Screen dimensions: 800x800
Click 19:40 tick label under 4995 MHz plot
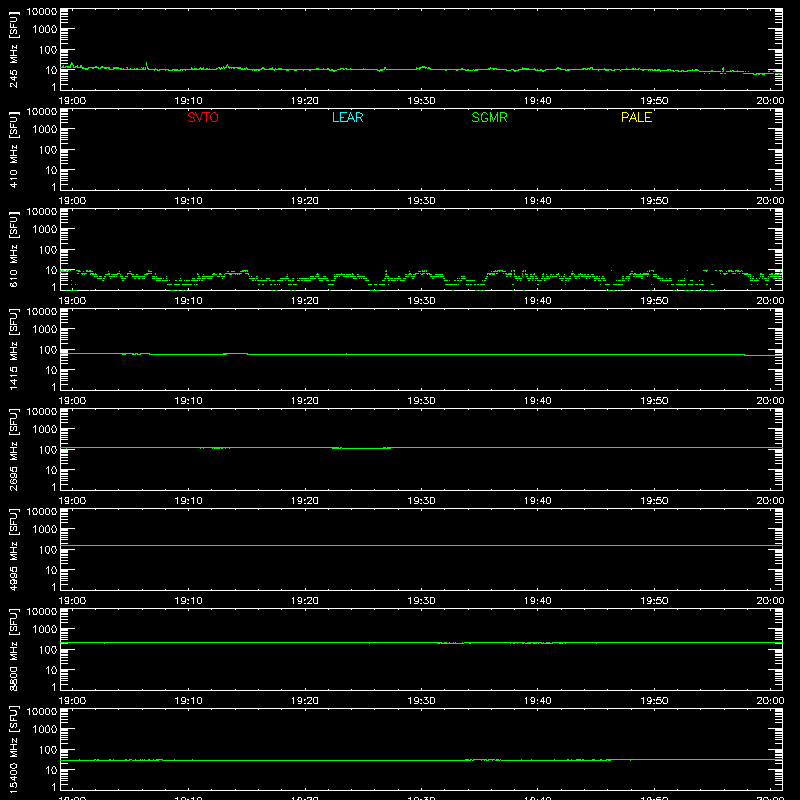[x=538, y=601]
